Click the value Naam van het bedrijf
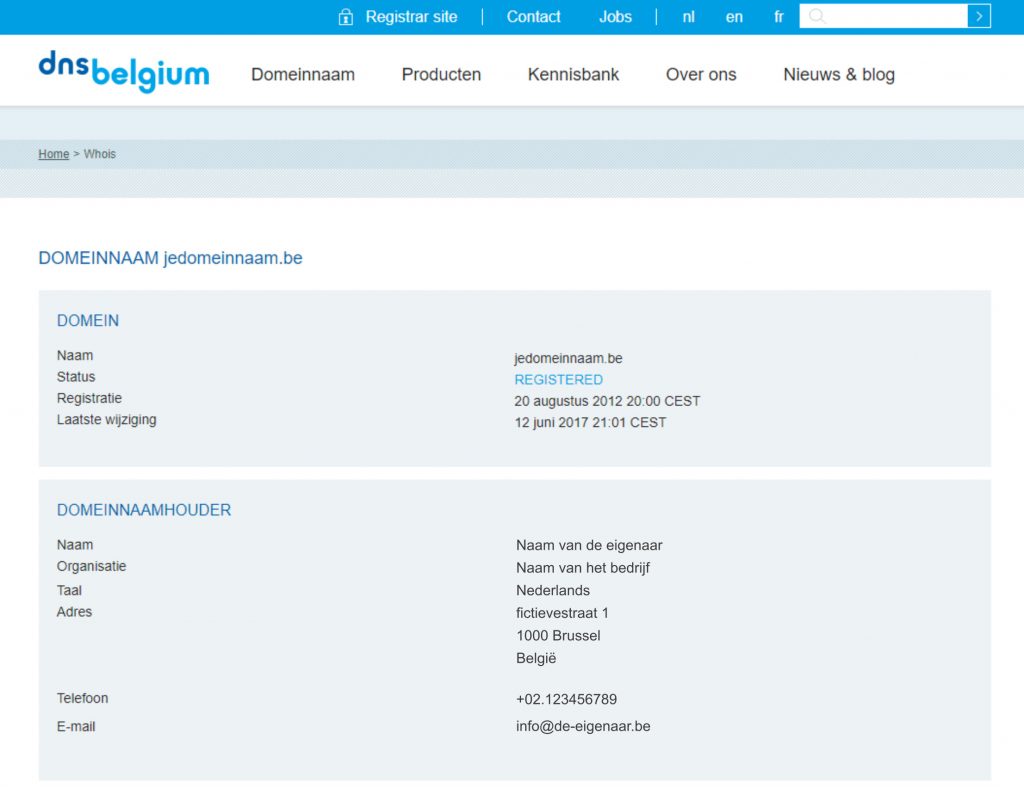This screenshot has width=1024, height=788. tap(583, 568)
